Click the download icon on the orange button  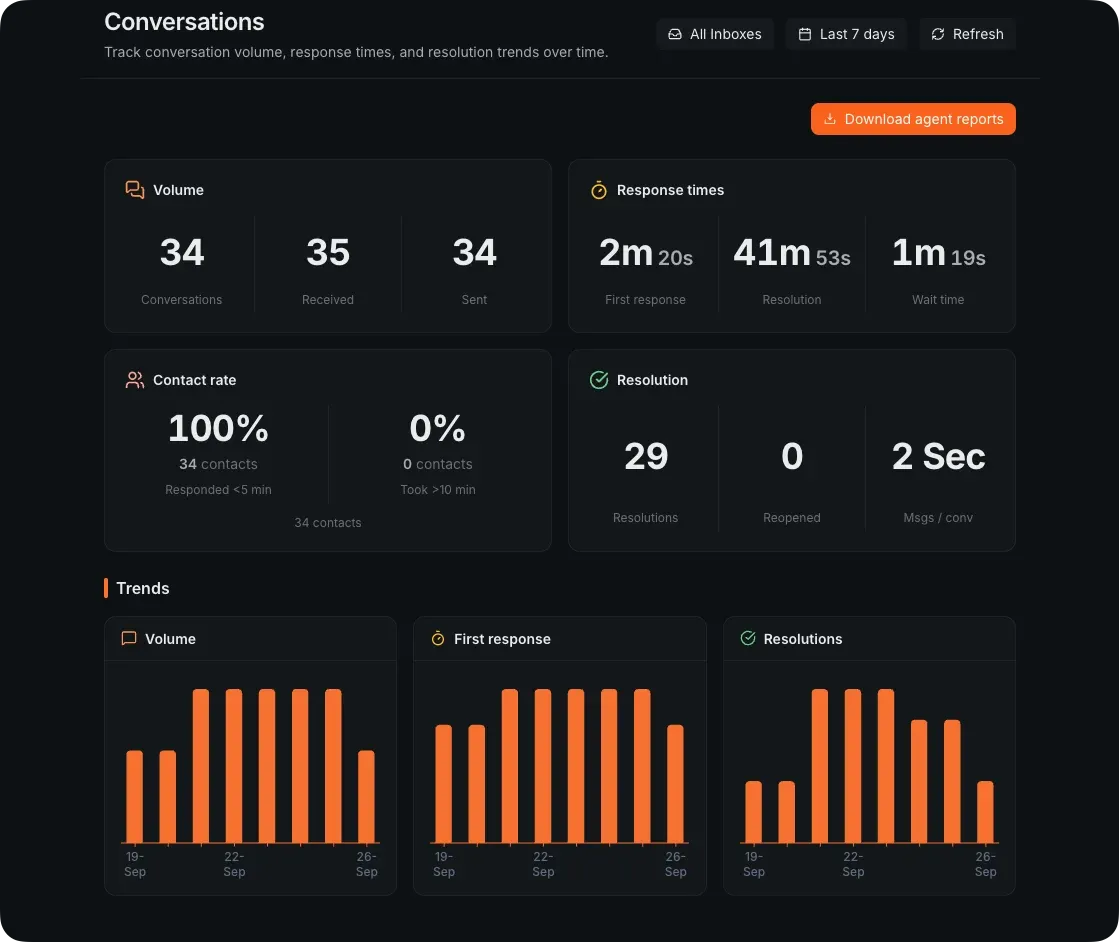(x=830, y=119)
